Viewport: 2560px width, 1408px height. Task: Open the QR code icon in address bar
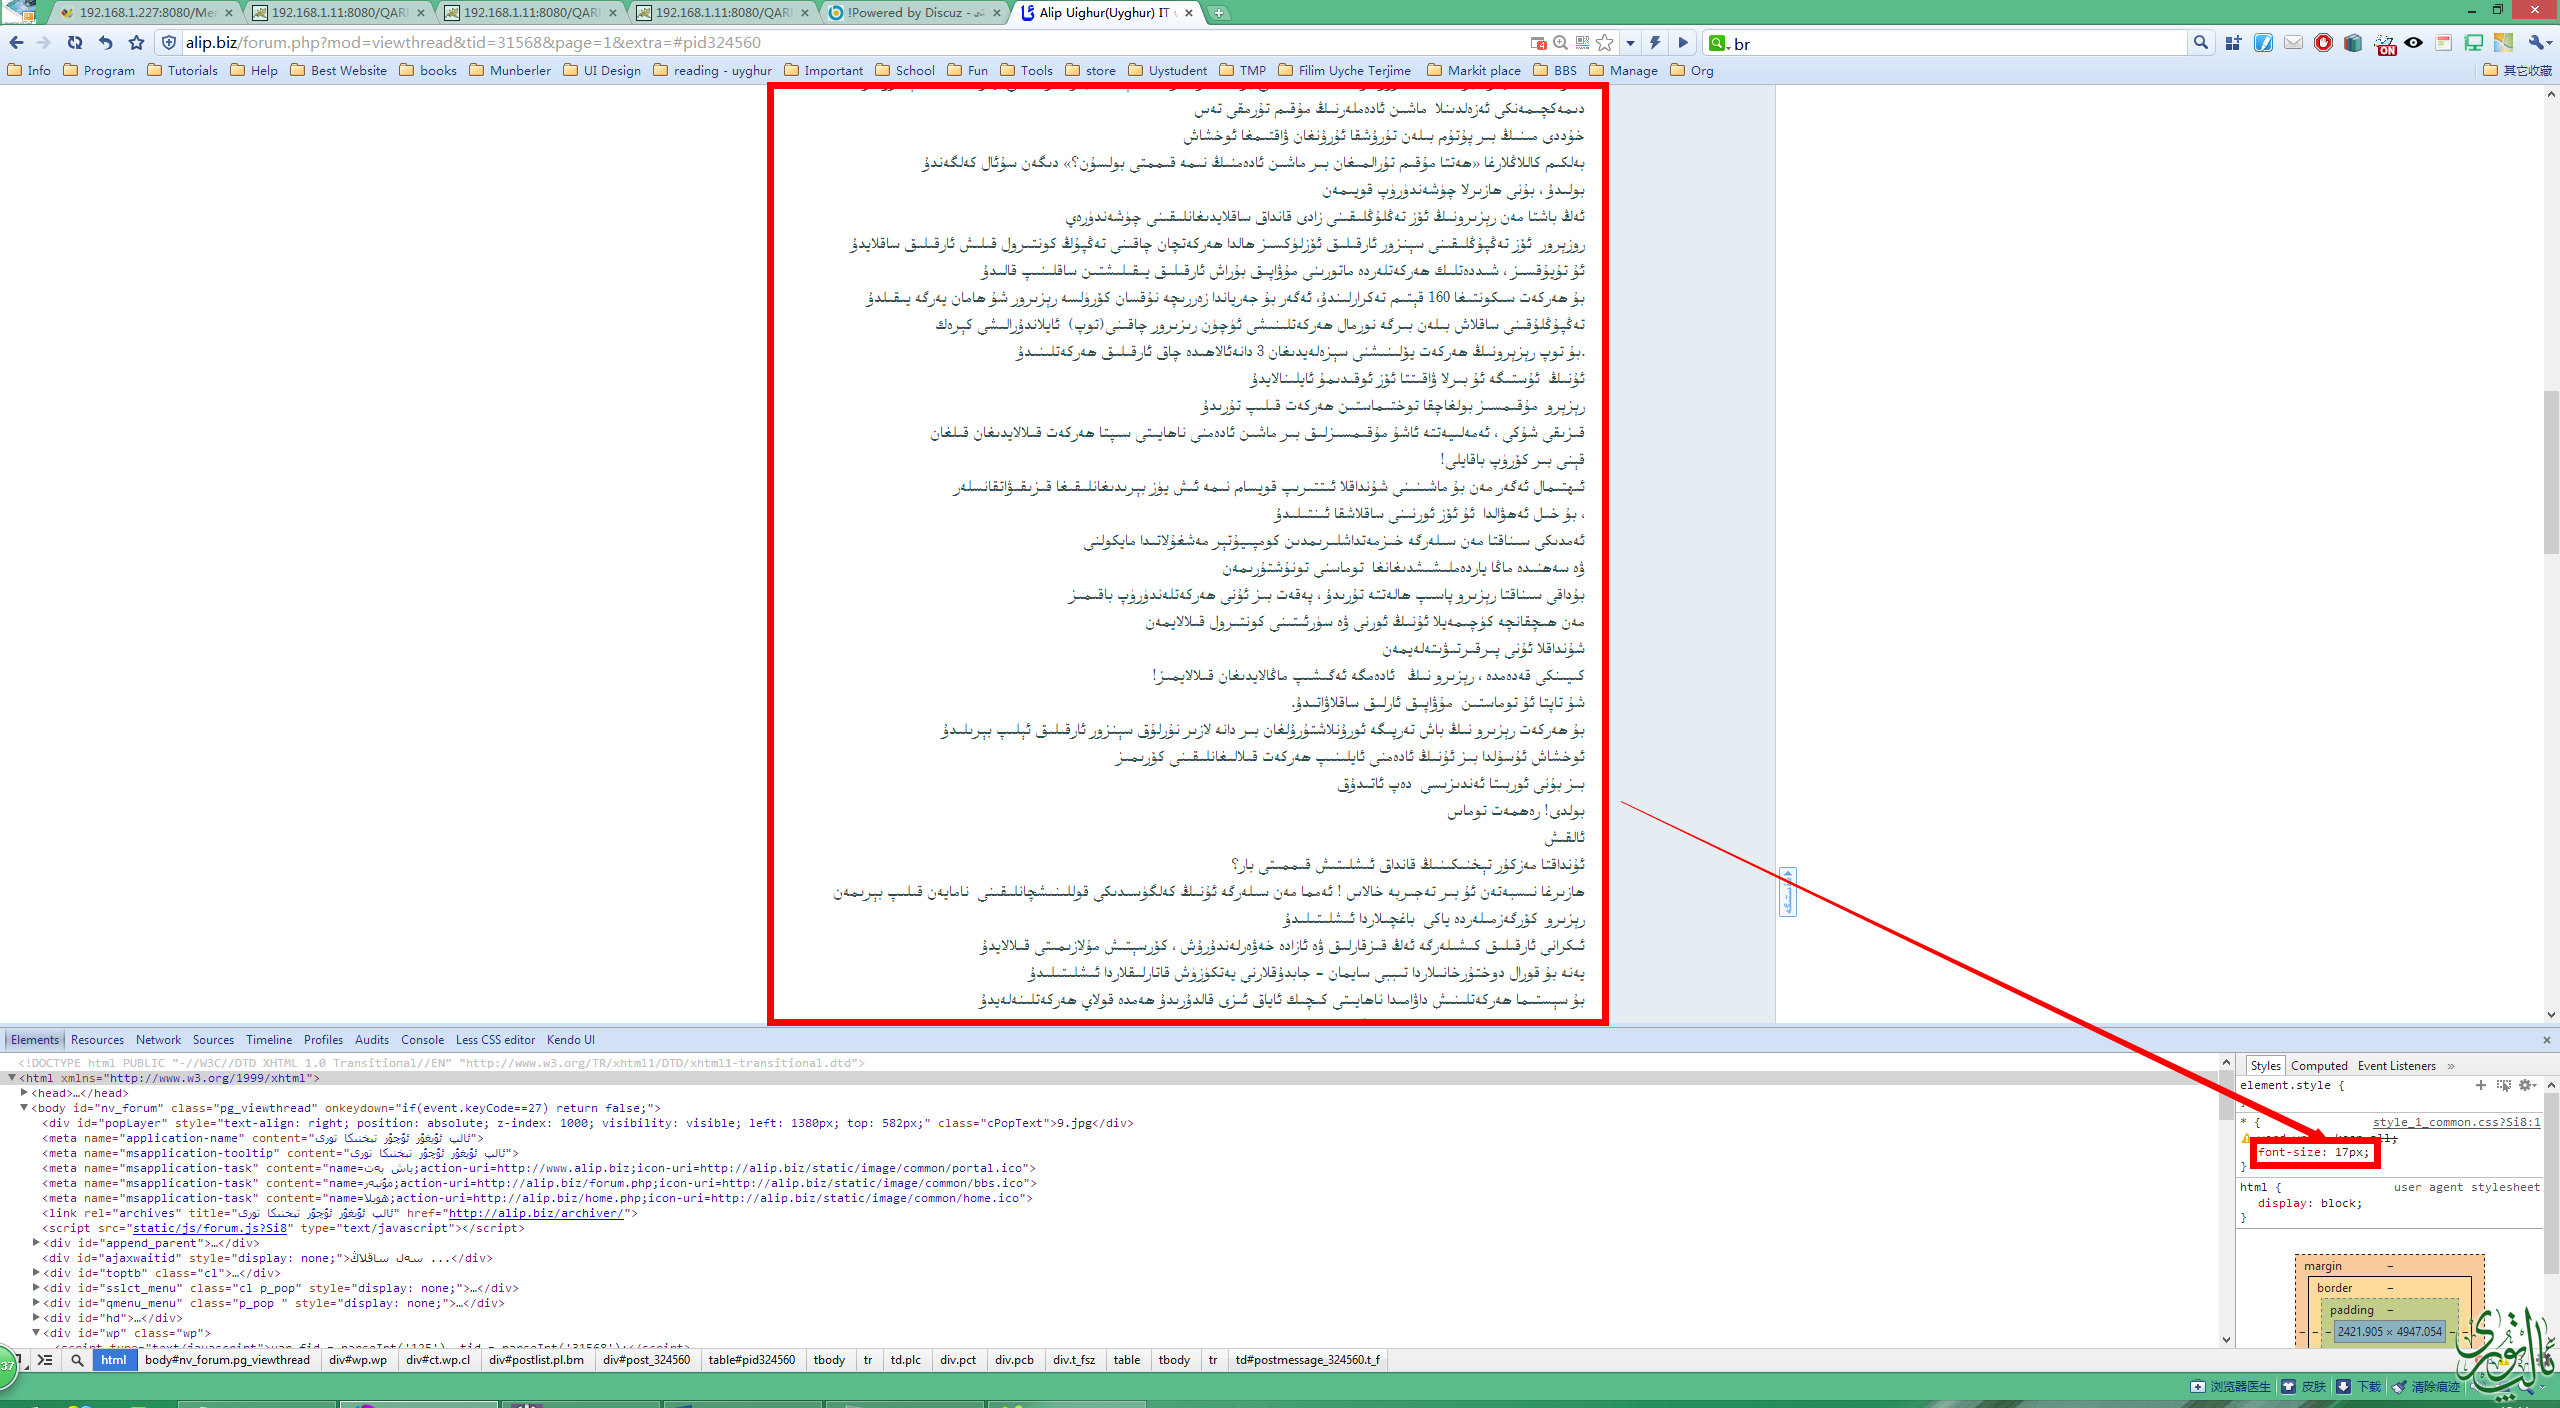1582,43
